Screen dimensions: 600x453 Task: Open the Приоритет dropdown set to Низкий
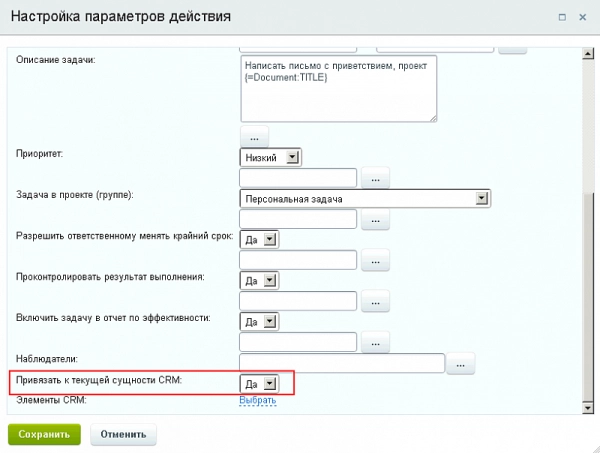point(271,157)
